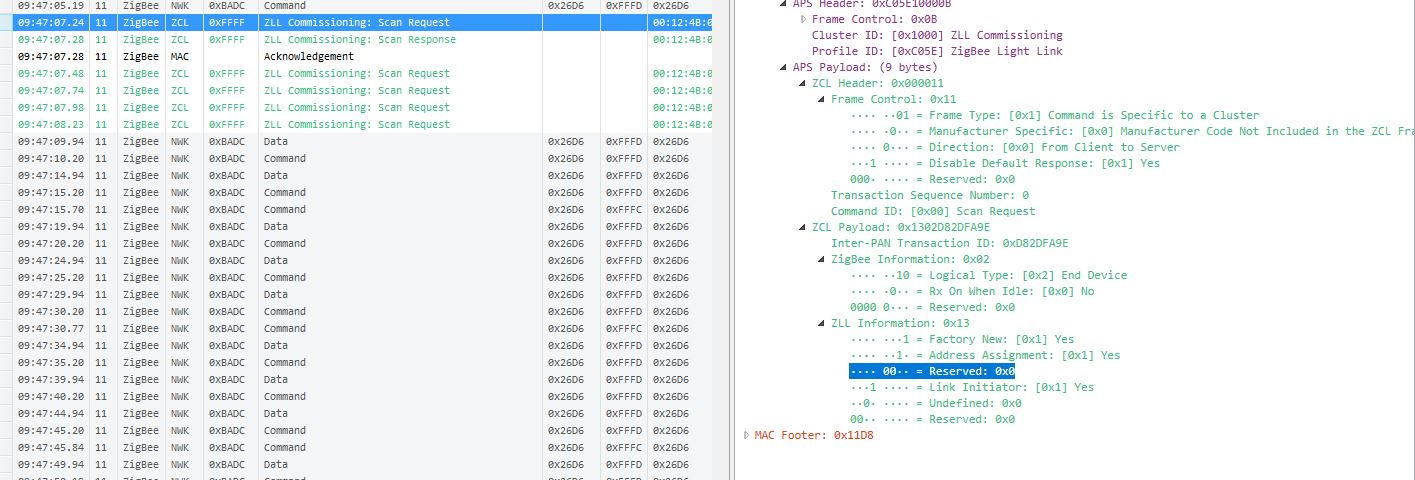Select the 09:47:07.98 Scan Request packet
1415x480 pixels.
click(x=356, y=107)
